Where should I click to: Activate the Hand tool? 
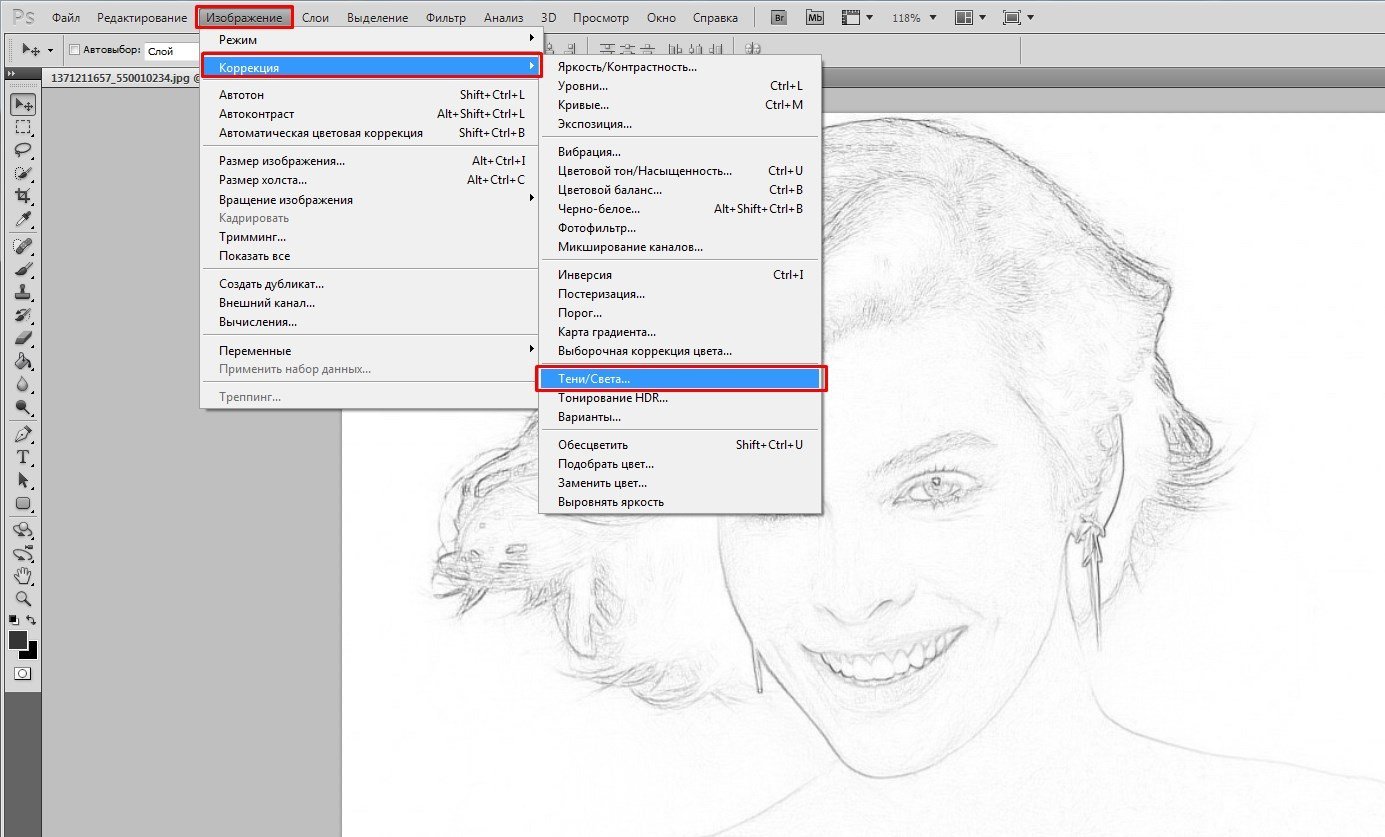[x=22, y=575]
